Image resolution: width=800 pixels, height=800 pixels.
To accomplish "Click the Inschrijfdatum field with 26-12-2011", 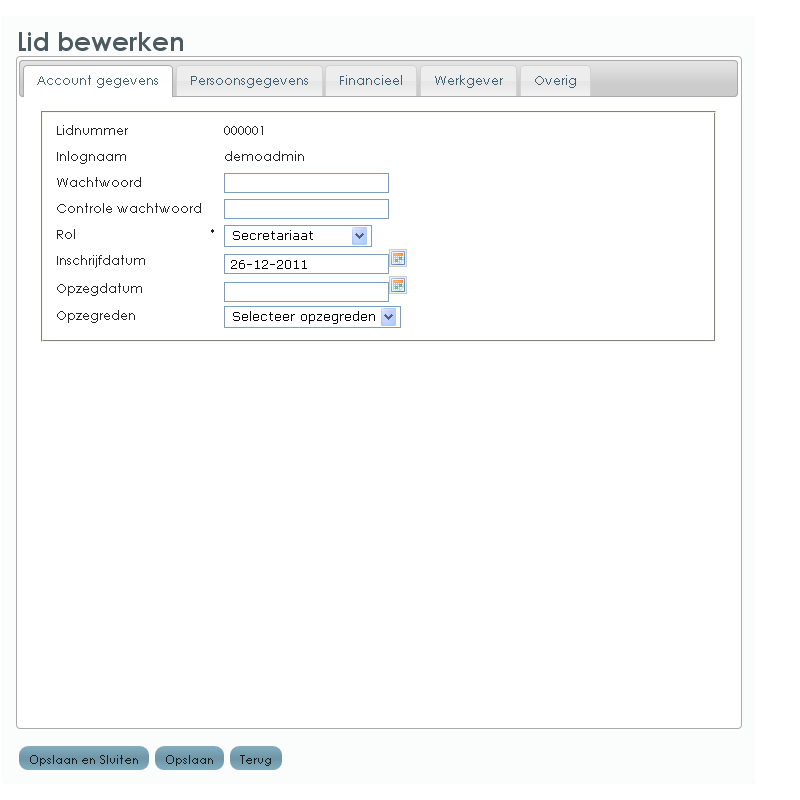I will coord(306,264).
